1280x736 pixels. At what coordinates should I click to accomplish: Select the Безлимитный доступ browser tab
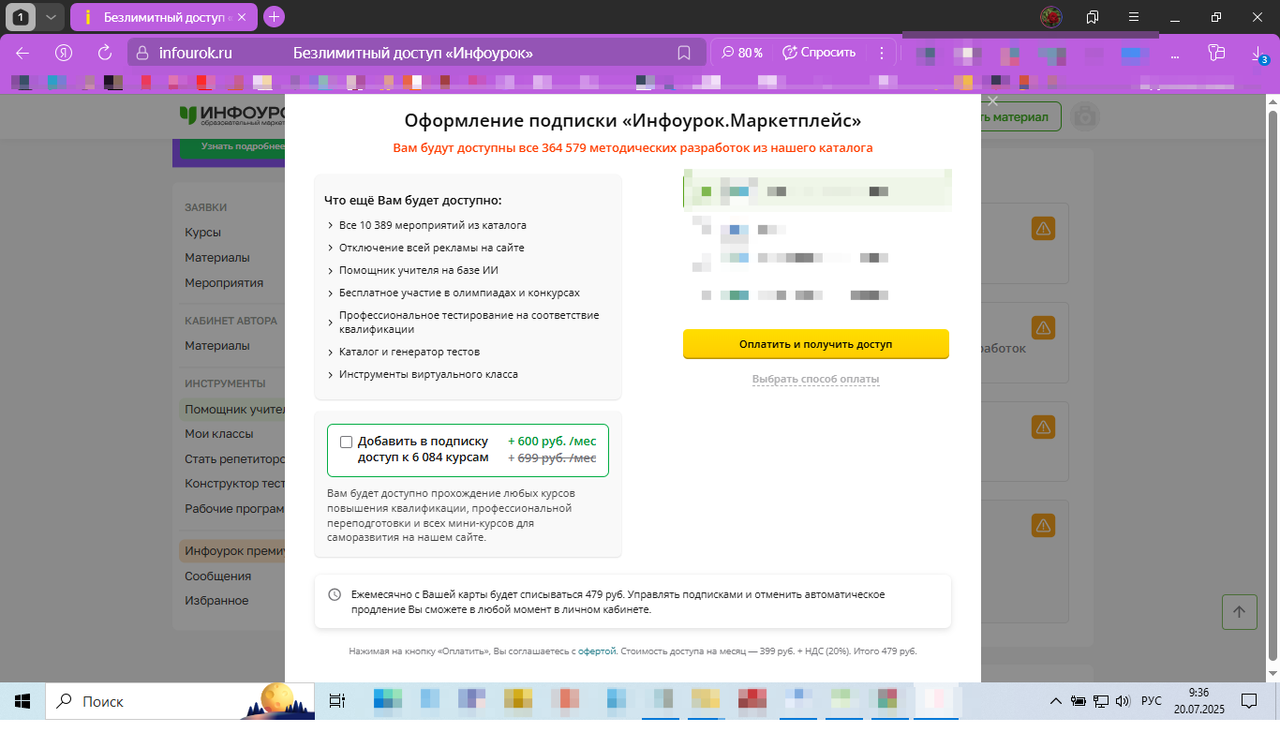[x=163, y=17]
